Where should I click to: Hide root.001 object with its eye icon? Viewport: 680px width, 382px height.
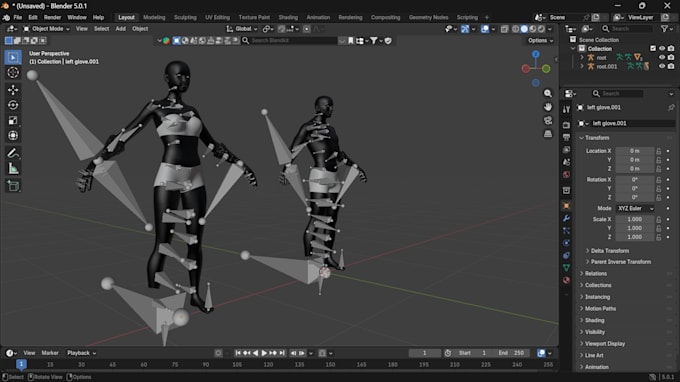point(662,66)
